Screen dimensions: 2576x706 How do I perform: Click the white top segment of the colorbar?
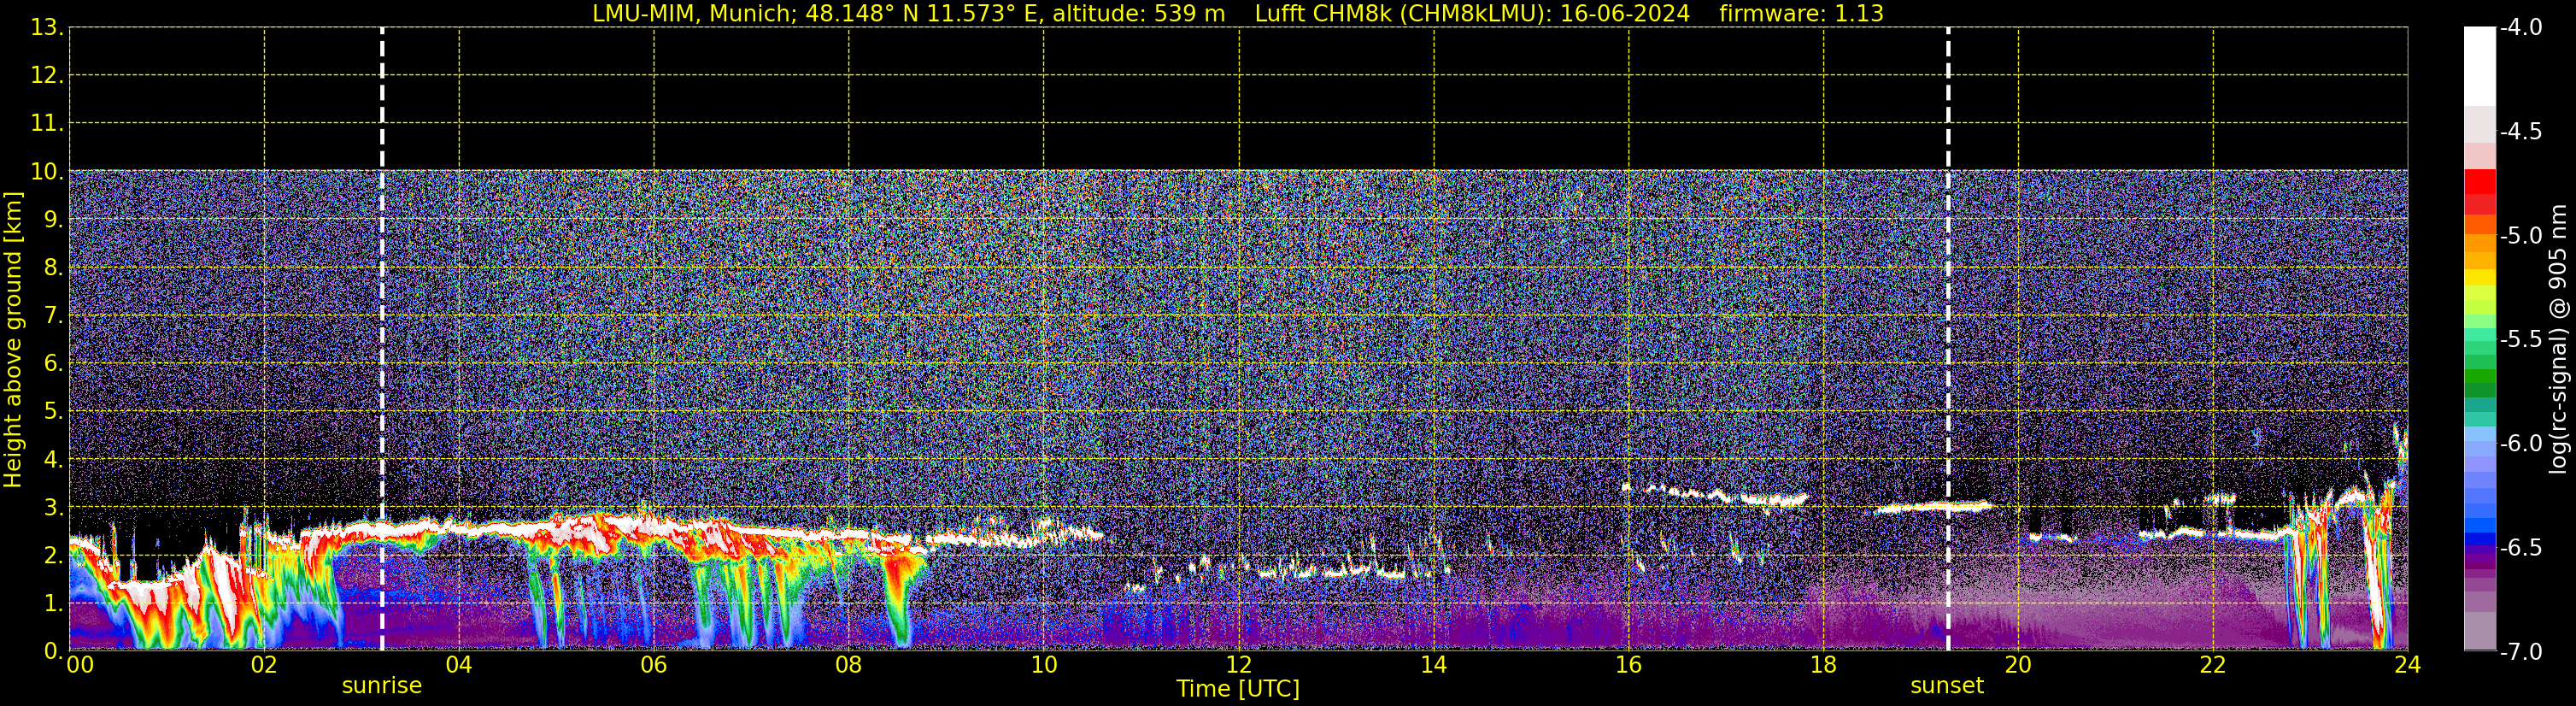[x=2480, y=66]
